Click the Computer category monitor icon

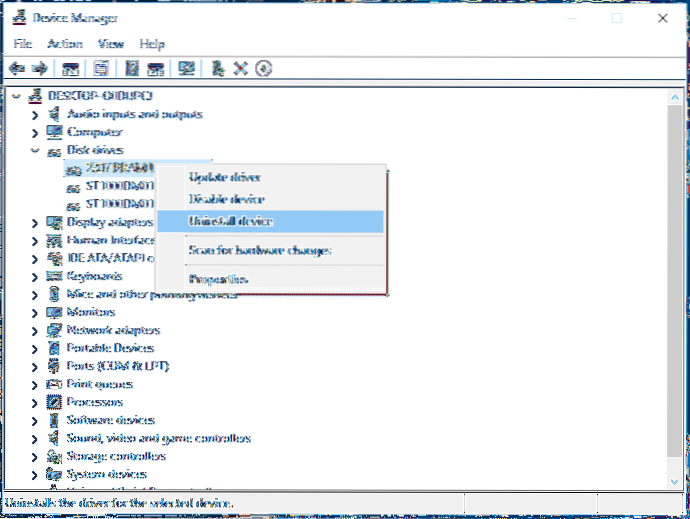[x=54, y=132]
